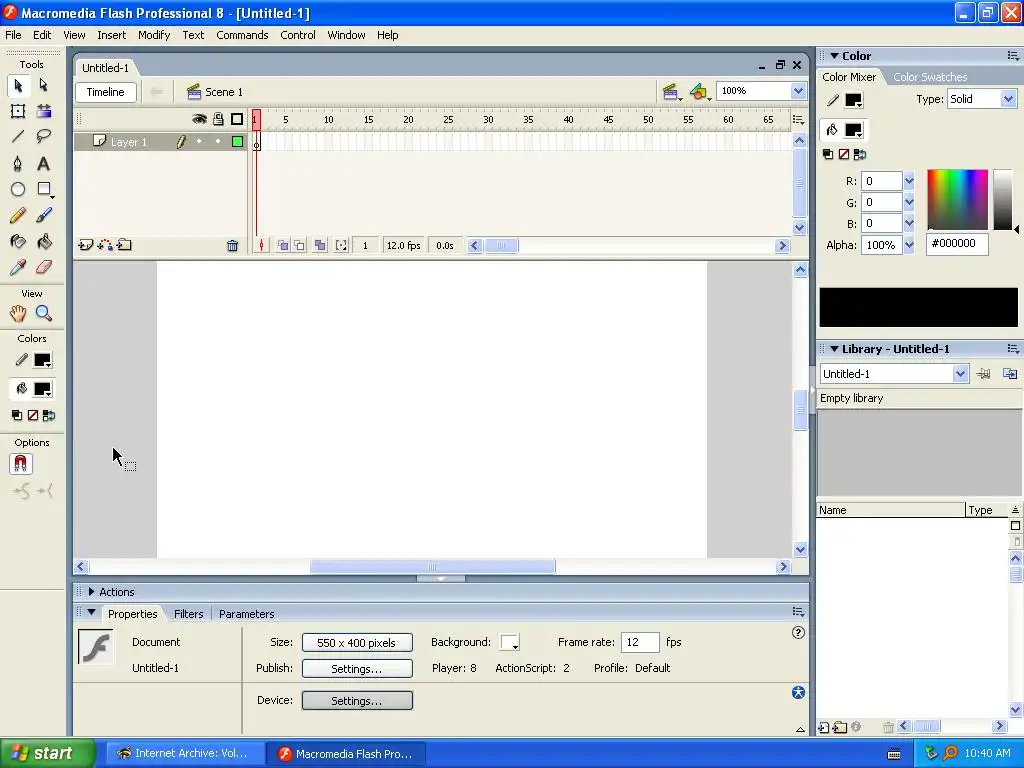Click Delete Layer trash icon
Image resolution: width=1024 pixels, height=768 pixels.
232,246
